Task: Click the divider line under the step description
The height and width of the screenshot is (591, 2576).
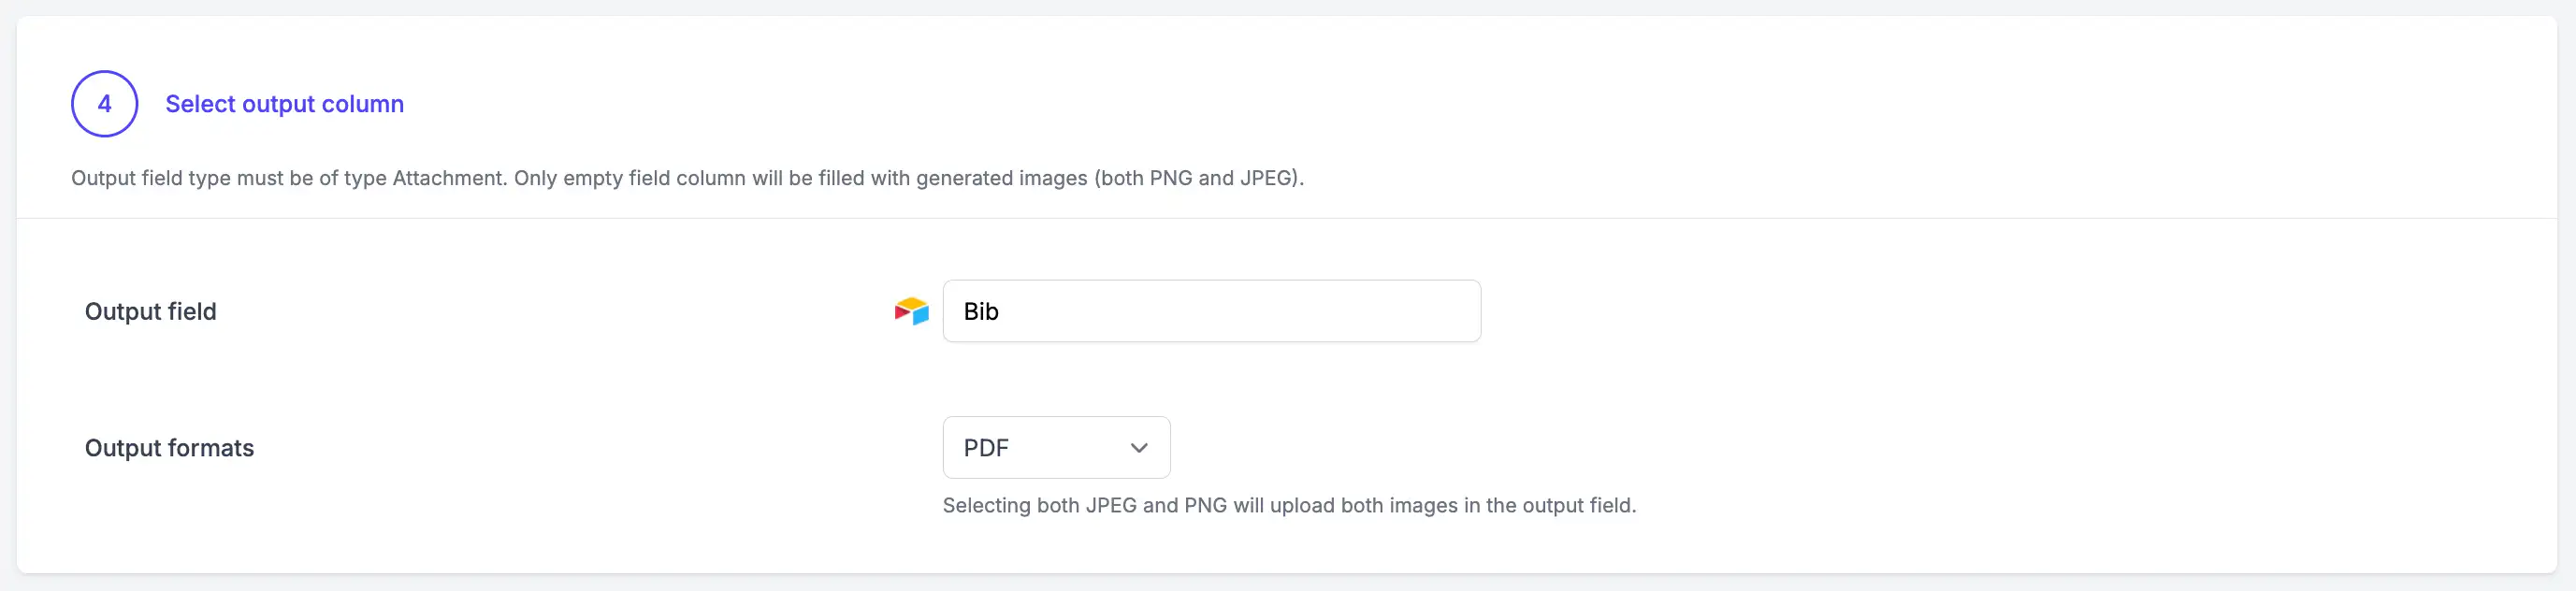Action: [x=1286, y=218]
